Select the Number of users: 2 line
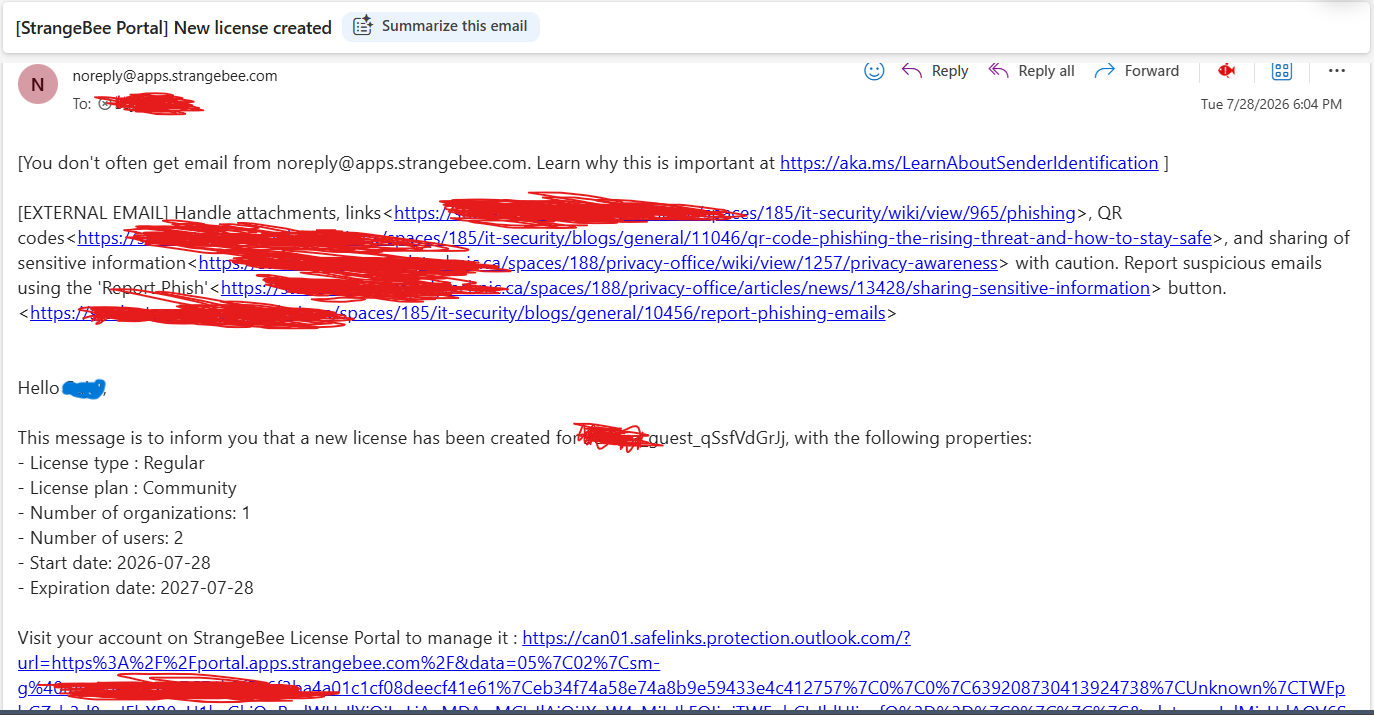 pyautogui.click(x=100, y=538)
